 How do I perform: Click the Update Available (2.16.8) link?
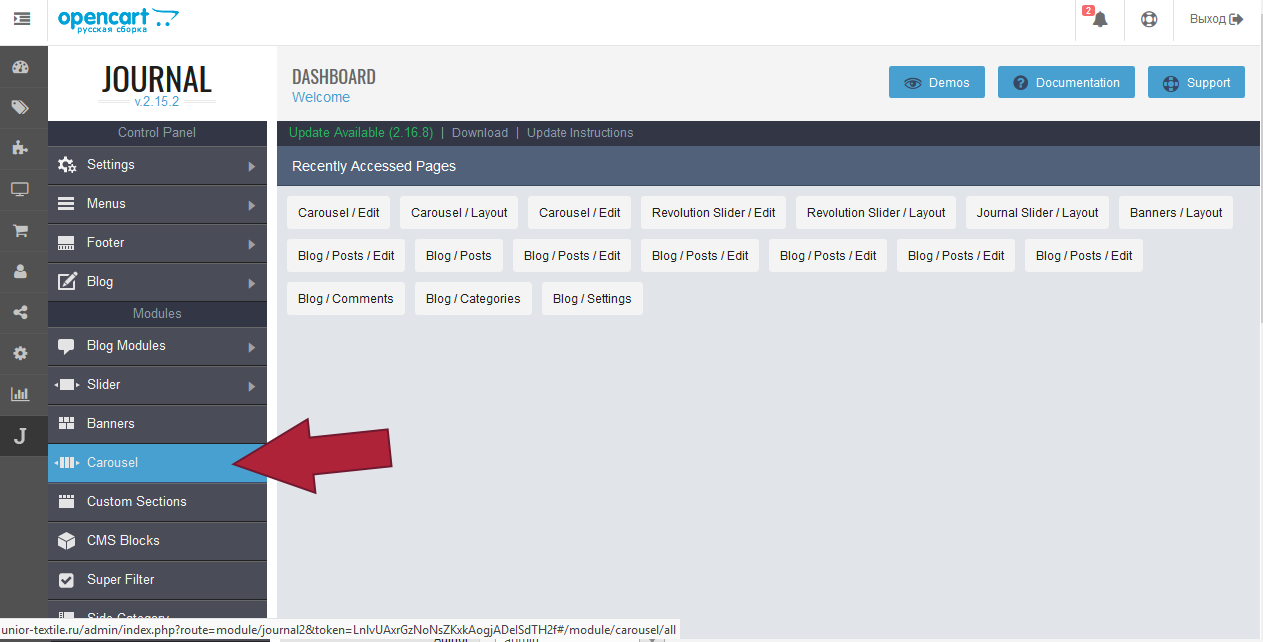pos(361,133)
